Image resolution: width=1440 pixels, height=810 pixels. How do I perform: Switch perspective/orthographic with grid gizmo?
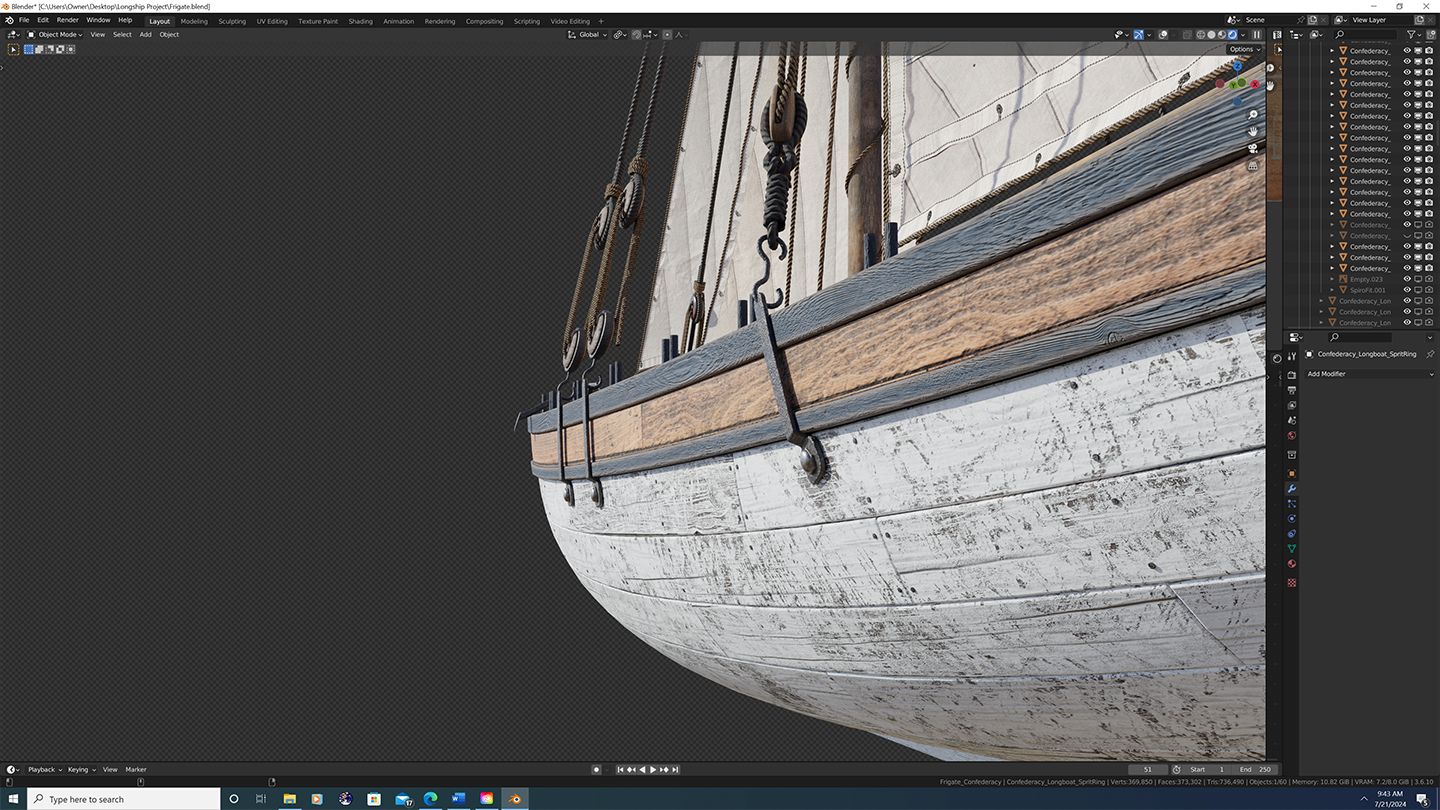click(1252, 165)
